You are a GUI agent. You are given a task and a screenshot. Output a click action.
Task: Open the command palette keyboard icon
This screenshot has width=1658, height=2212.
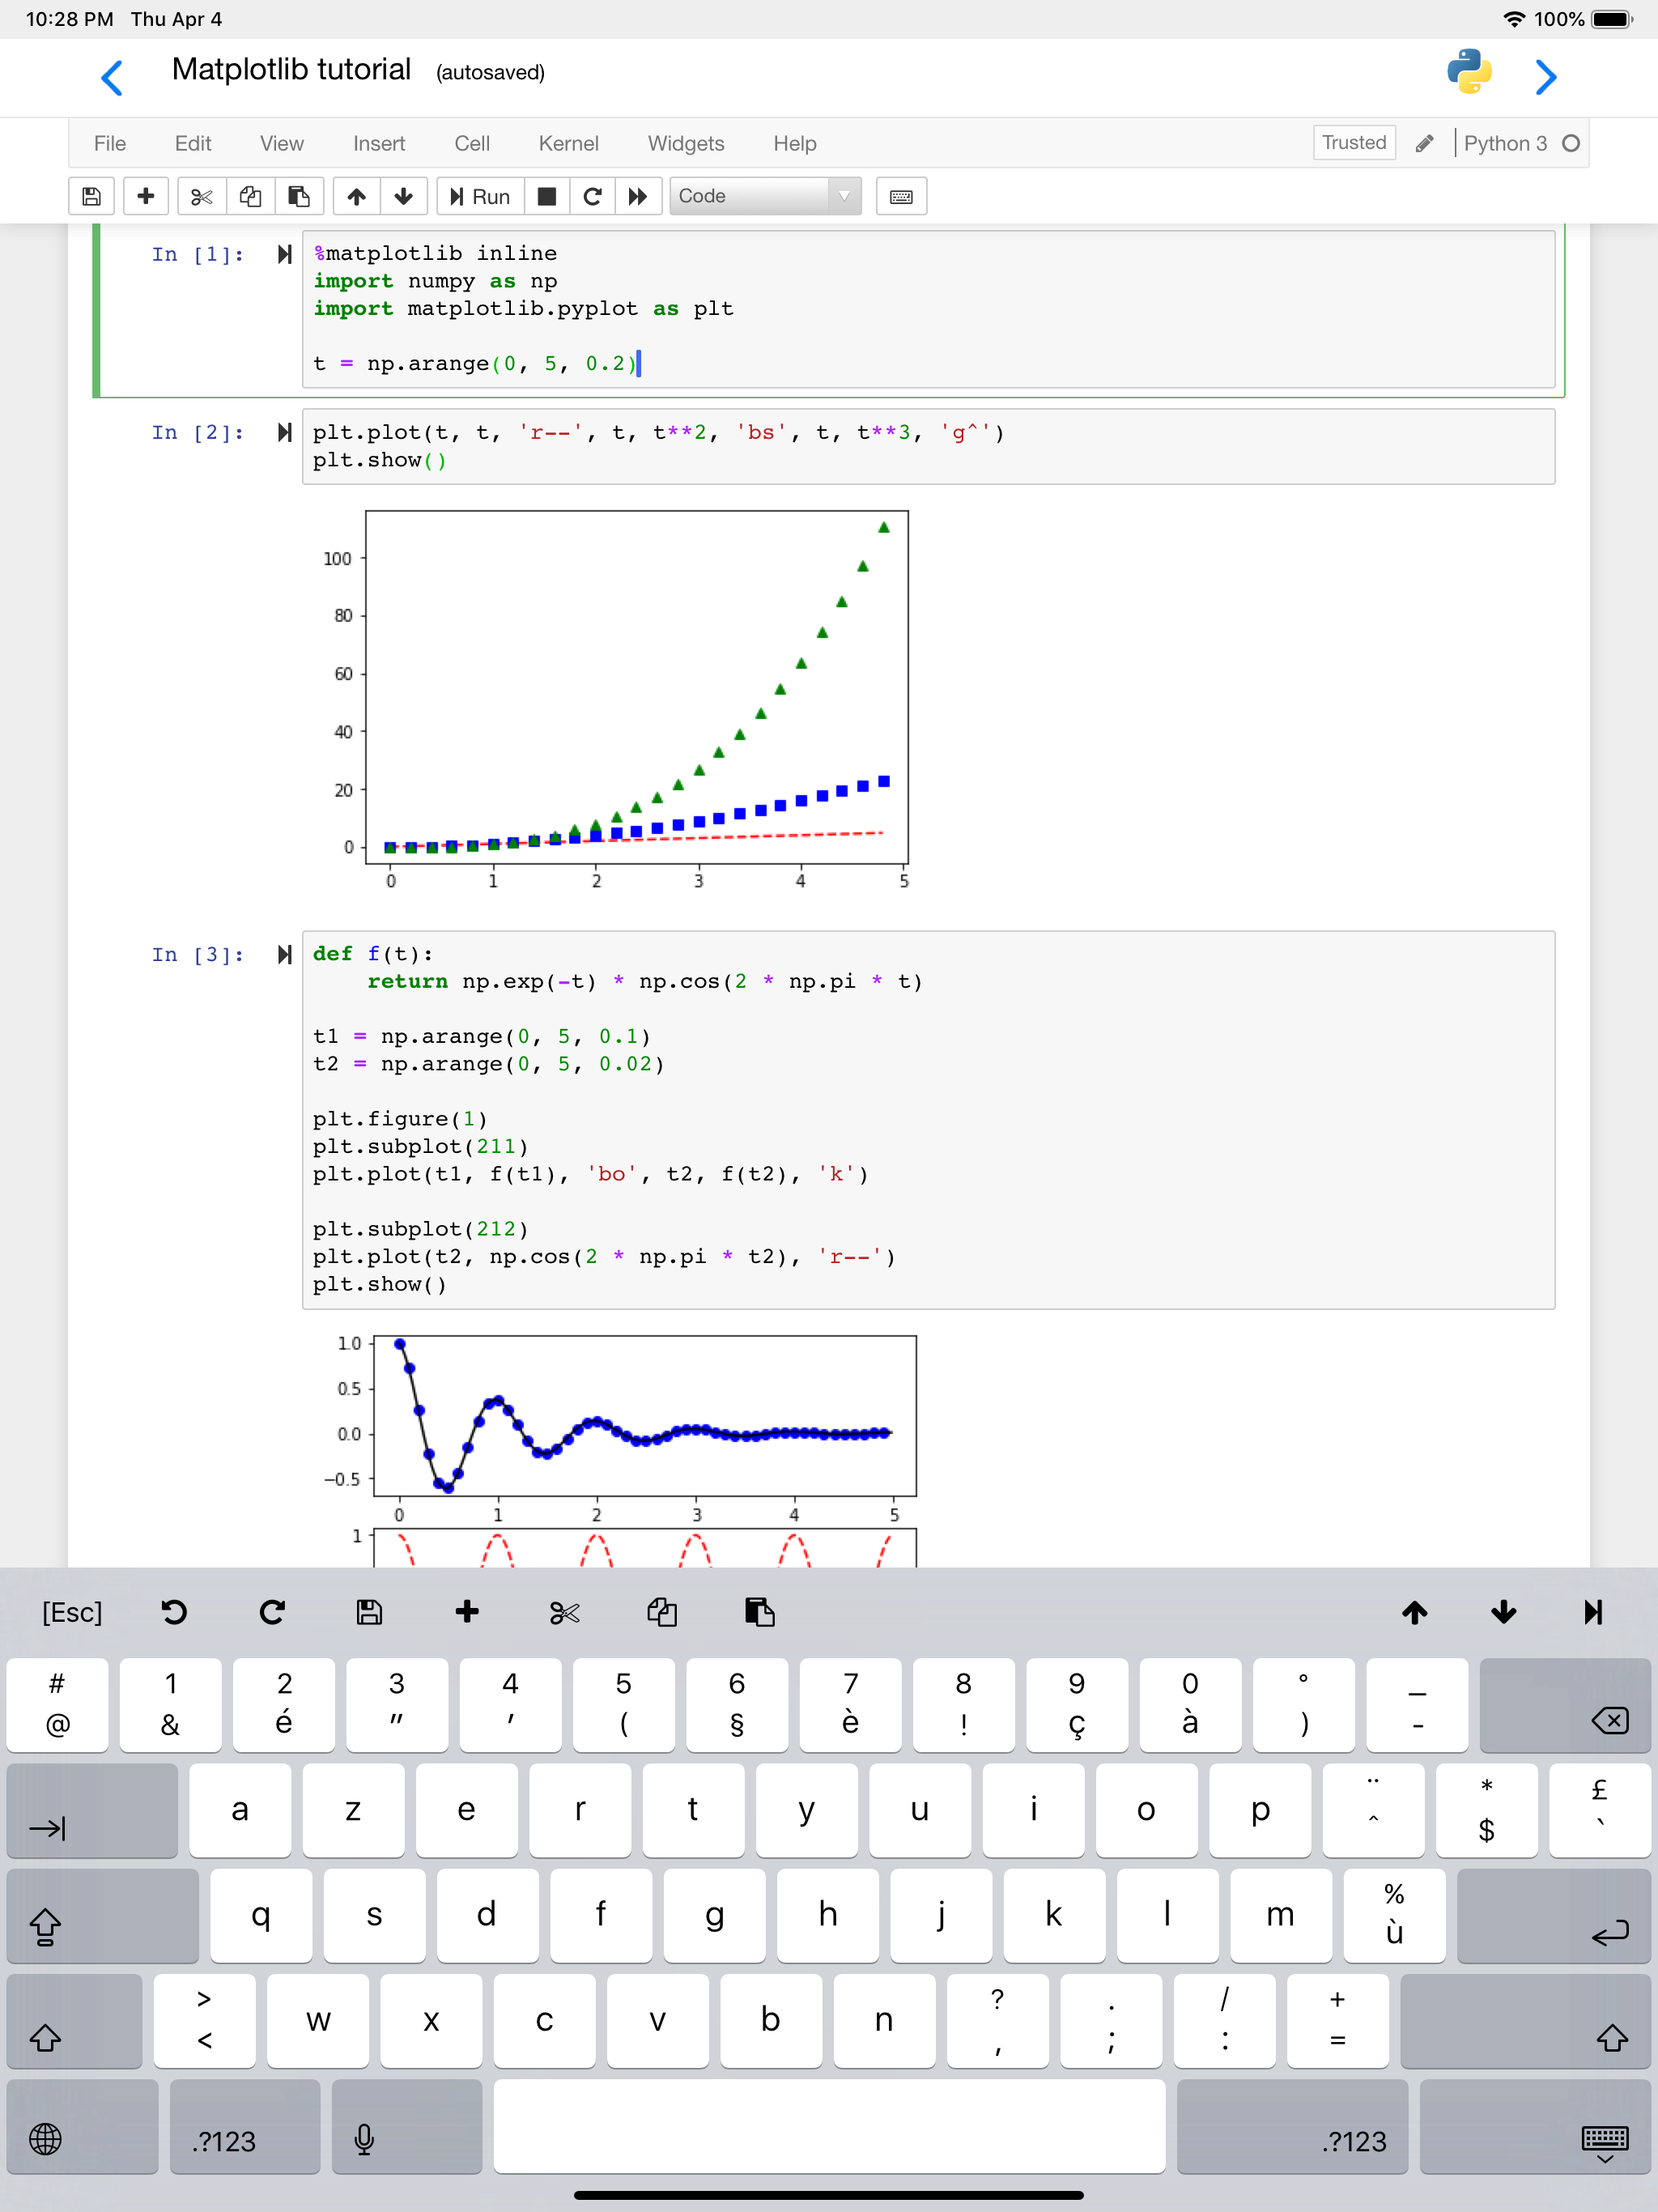pyautogui.click(x=901, y=196)
